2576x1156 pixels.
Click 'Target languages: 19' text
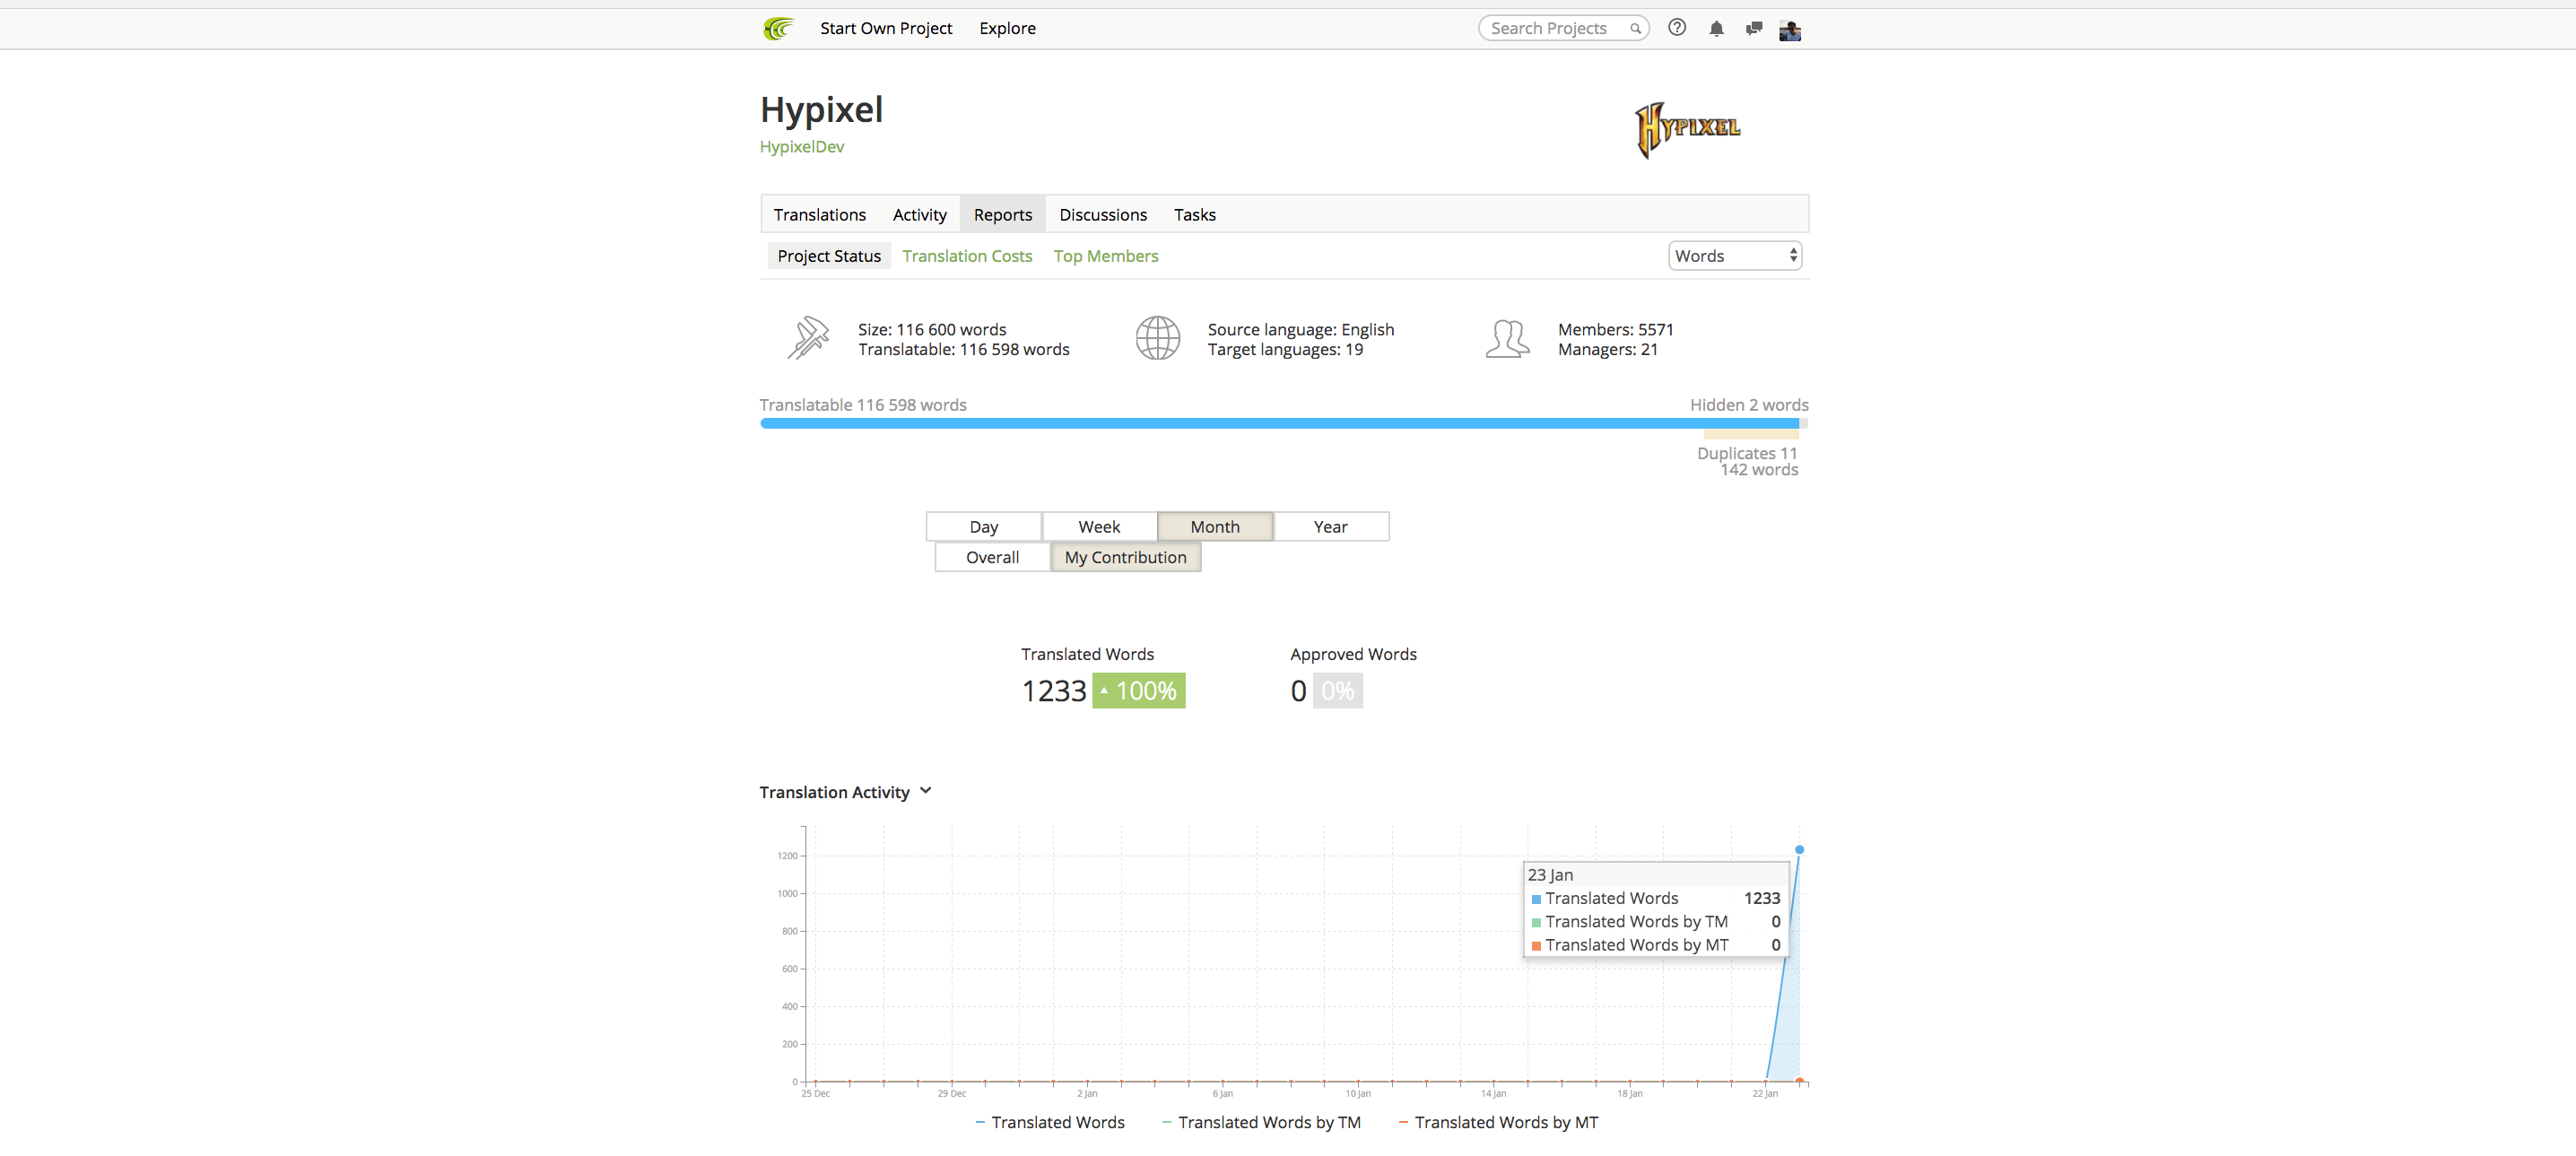tap(1285, 350)
